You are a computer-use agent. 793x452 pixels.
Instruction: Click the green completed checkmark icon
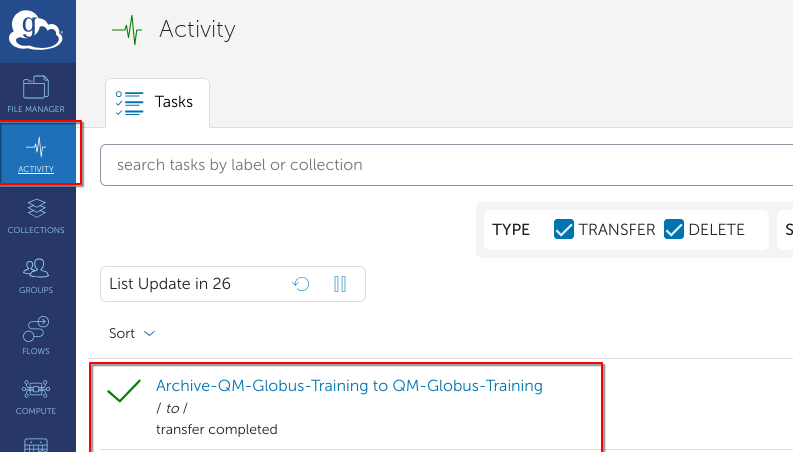pos(123,391)
